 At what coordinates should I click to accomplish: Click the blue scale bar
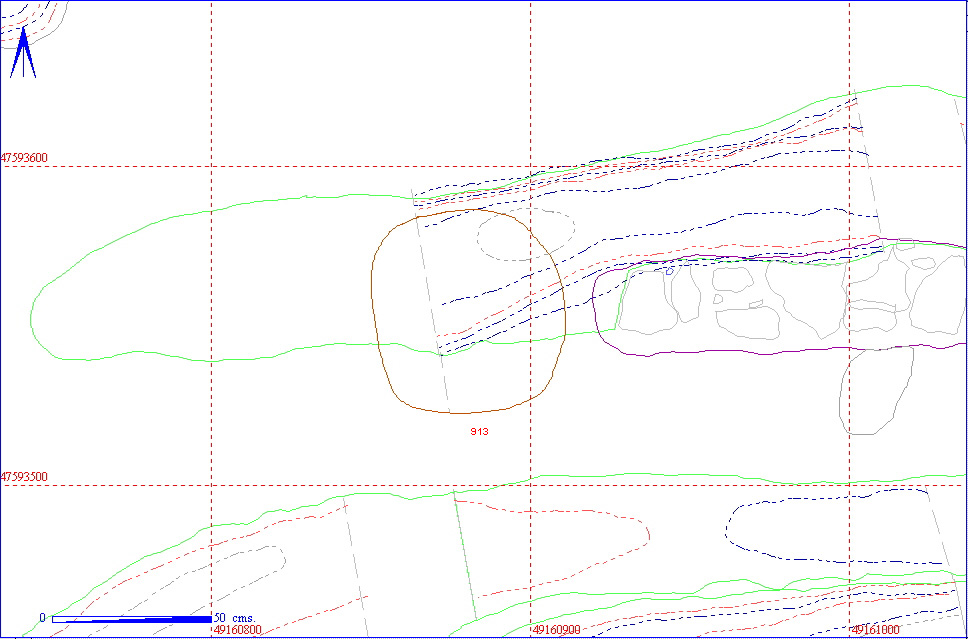pyautogui.click(x=132, y=619)
